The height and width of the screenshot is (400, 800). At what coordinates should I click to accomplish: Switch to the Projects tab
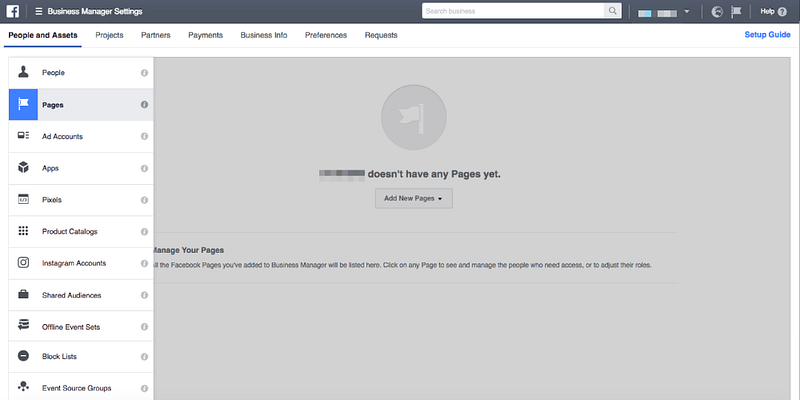click(x=109, y=35)
